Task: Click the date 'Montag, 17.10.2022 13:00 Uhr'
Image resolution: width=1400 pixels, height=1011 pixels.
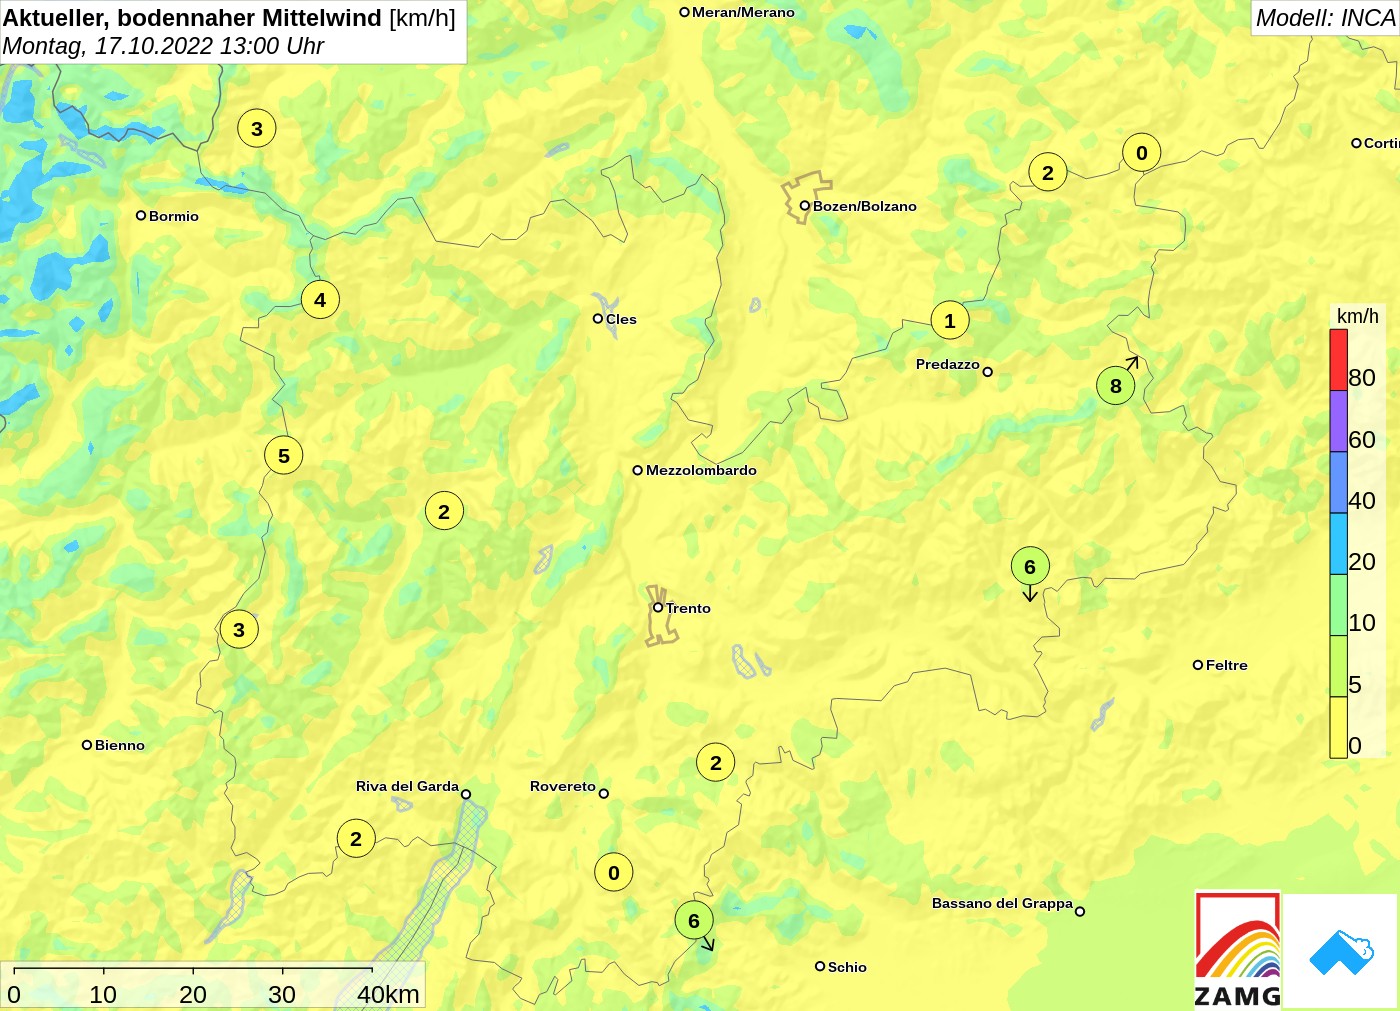Action: coord(164,46)
